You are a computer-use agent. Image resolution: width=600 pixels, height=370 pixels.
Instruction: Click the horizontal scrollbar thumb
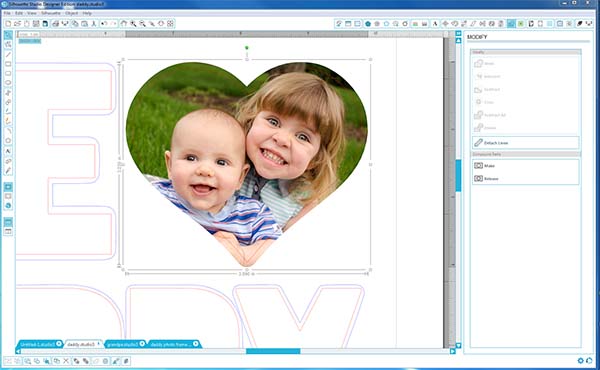[273, 351]
